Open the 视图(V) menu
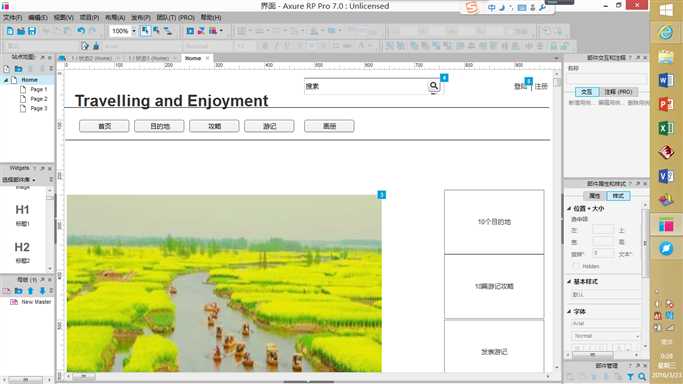The width and height of the screenshot is (683, 384). [63, 17]
